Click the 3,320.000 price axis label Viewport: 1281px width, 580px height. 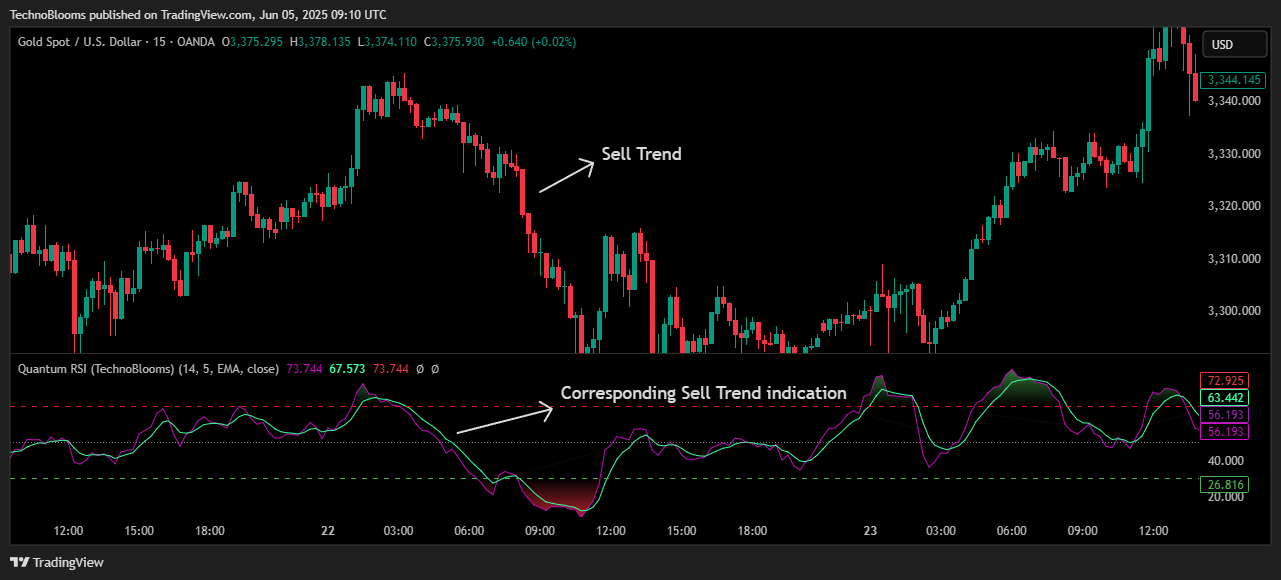(1235, 206)
